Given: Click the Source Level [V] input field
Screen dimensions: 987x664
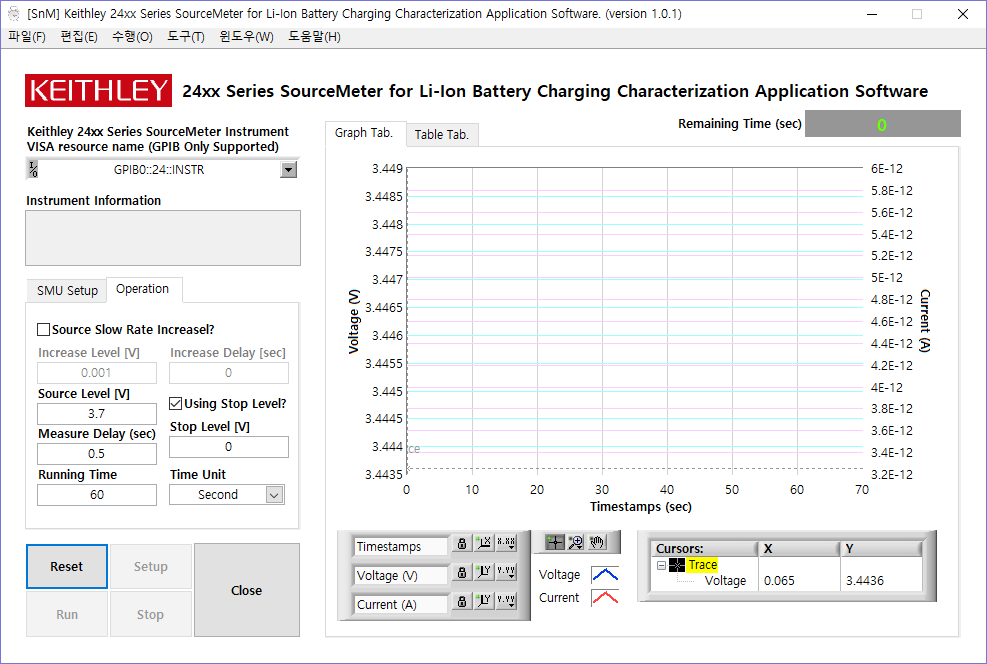Looking at the screenshot, I should tap(97, 414).
